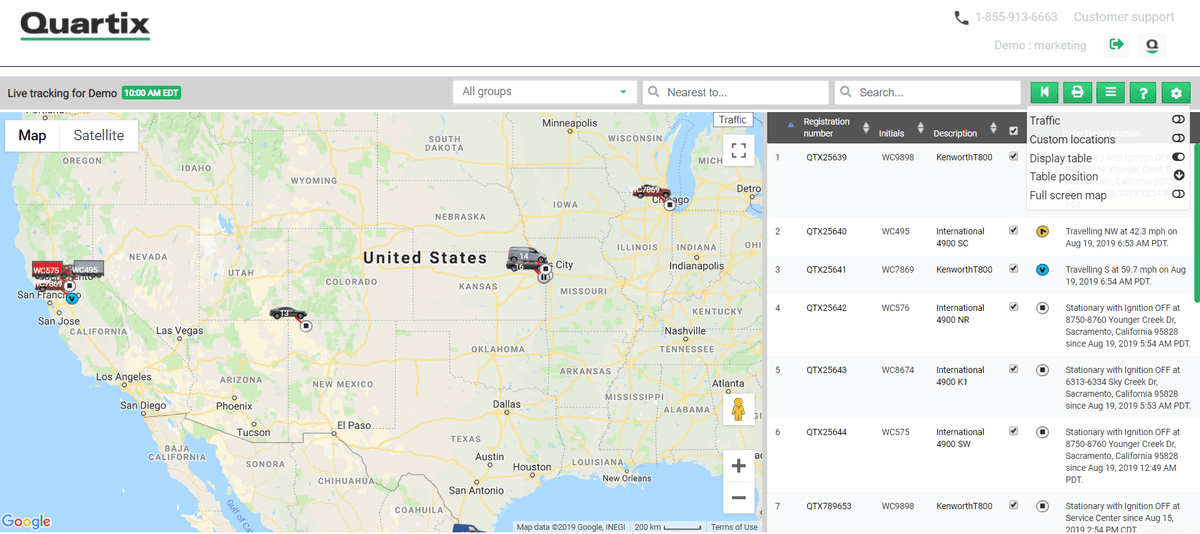Click into the Nearest to search field

735,92
